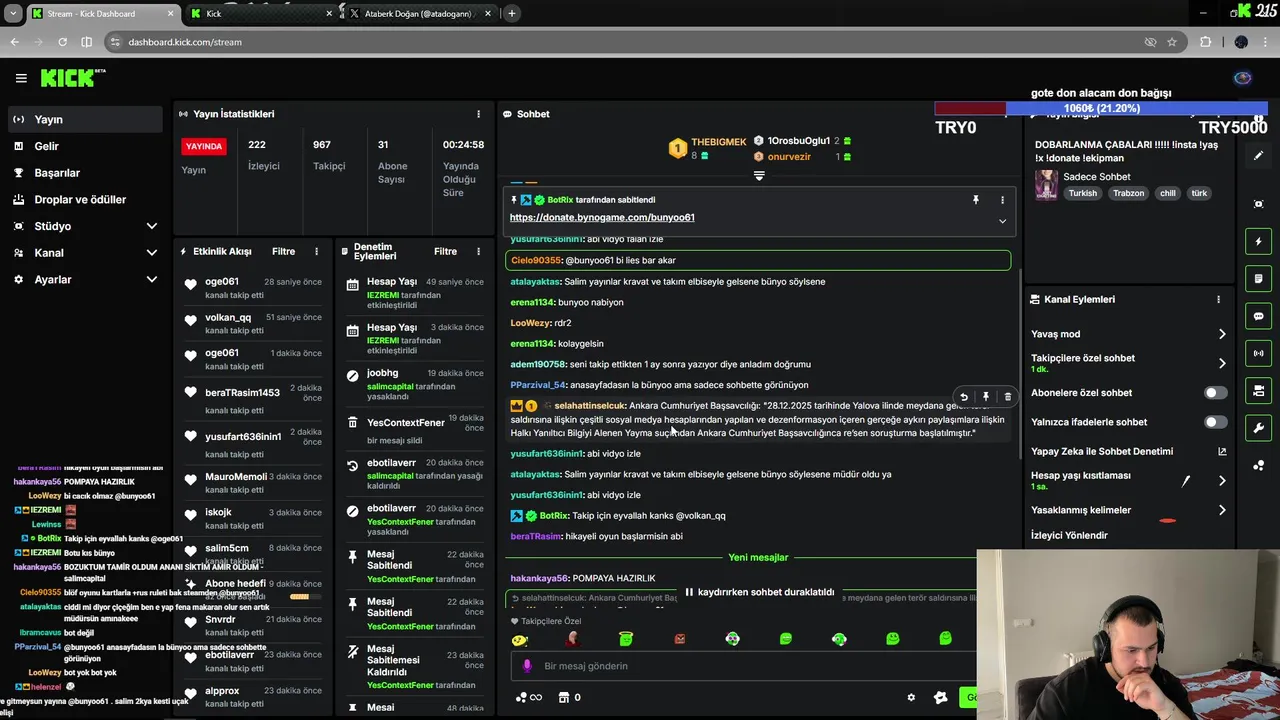Unpin the BotRix pinned message
The image size is (1280, 720).
[x=976, y=200]
